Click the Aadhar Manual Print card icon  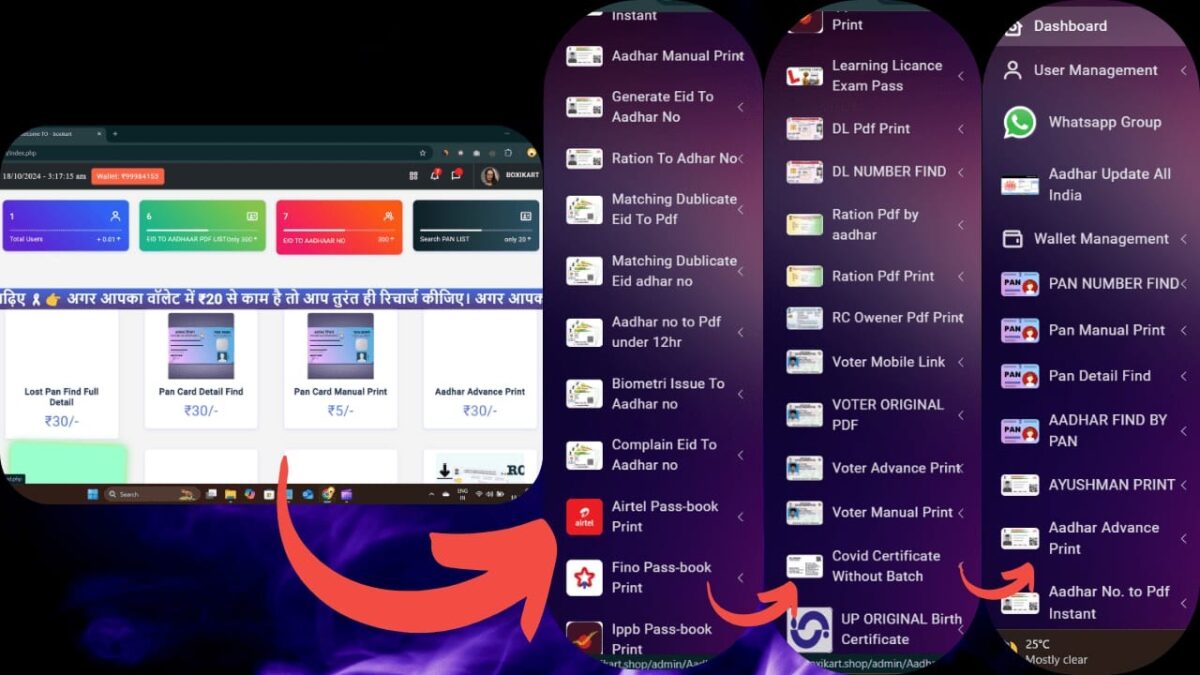(584, 56)
